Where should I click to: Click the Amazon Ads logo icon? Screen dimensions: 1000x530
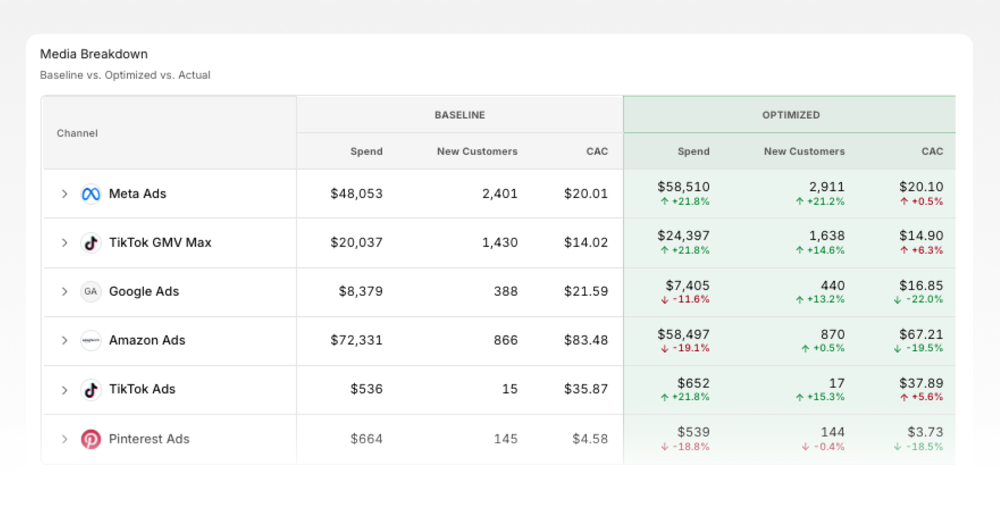(91, 341)
